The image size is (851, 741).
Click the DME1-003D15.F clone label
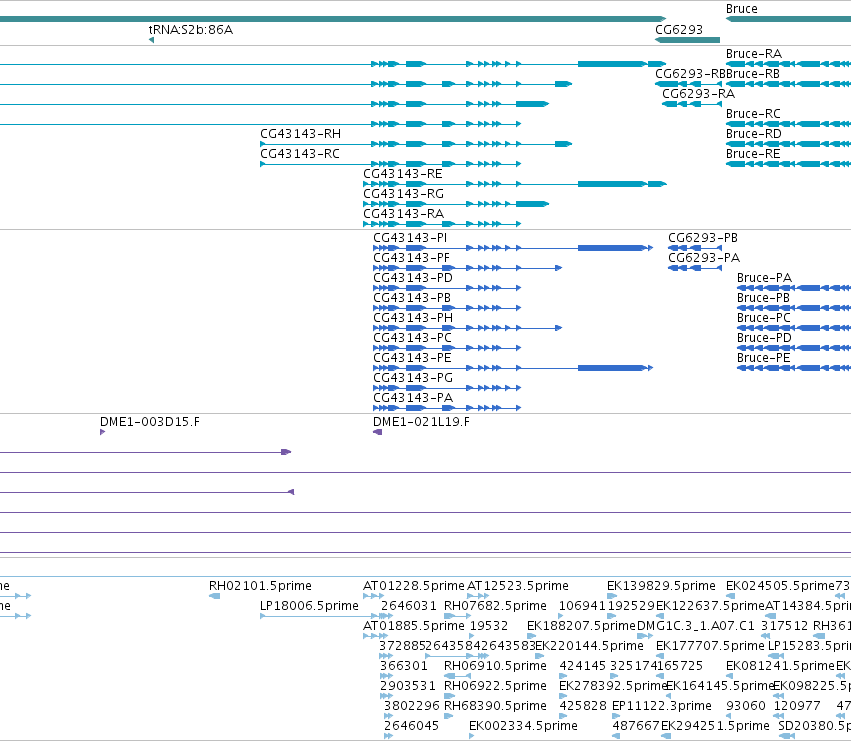150,422
